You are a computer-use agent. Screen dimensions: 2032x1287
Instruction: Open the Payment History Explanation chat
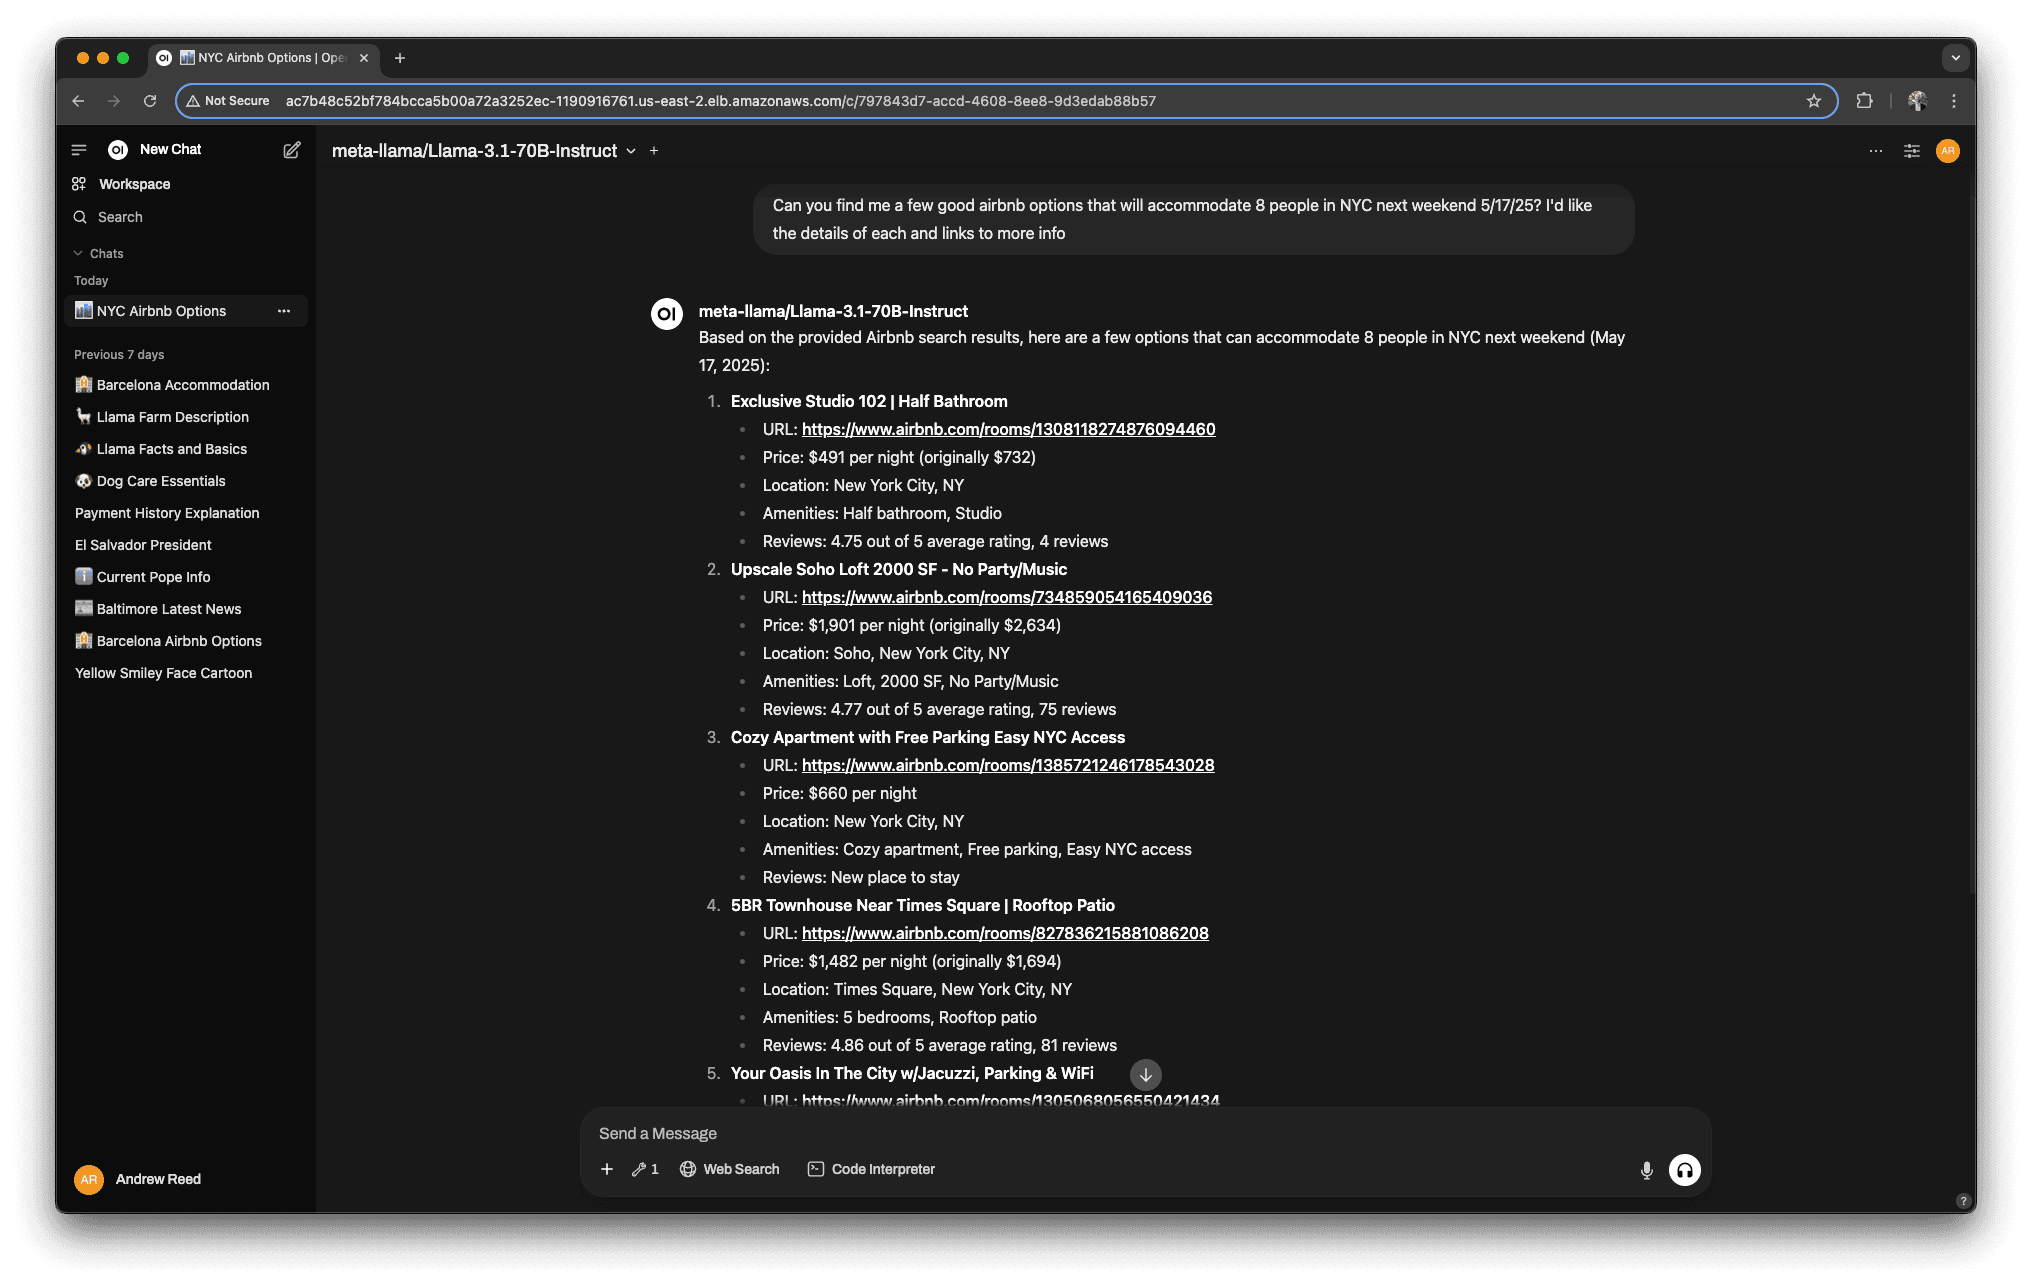[186, 513]
